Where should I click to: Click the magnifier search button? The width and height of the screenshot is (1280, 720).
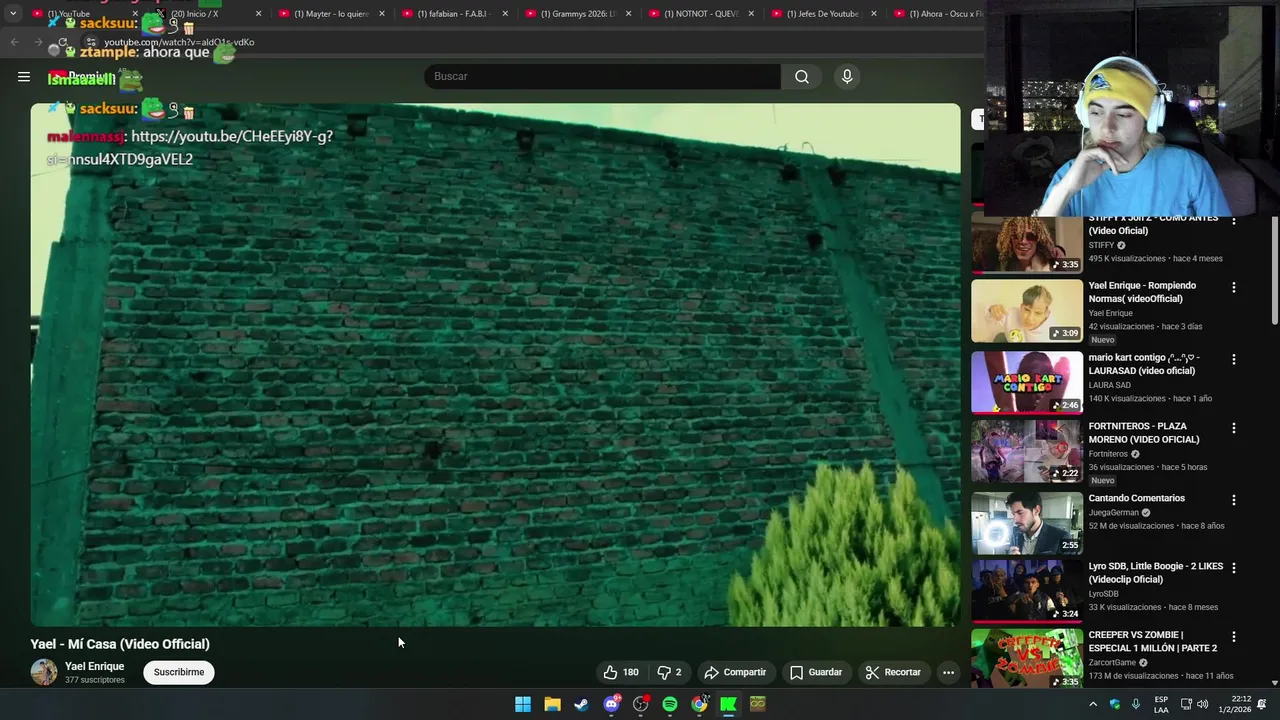802,77
